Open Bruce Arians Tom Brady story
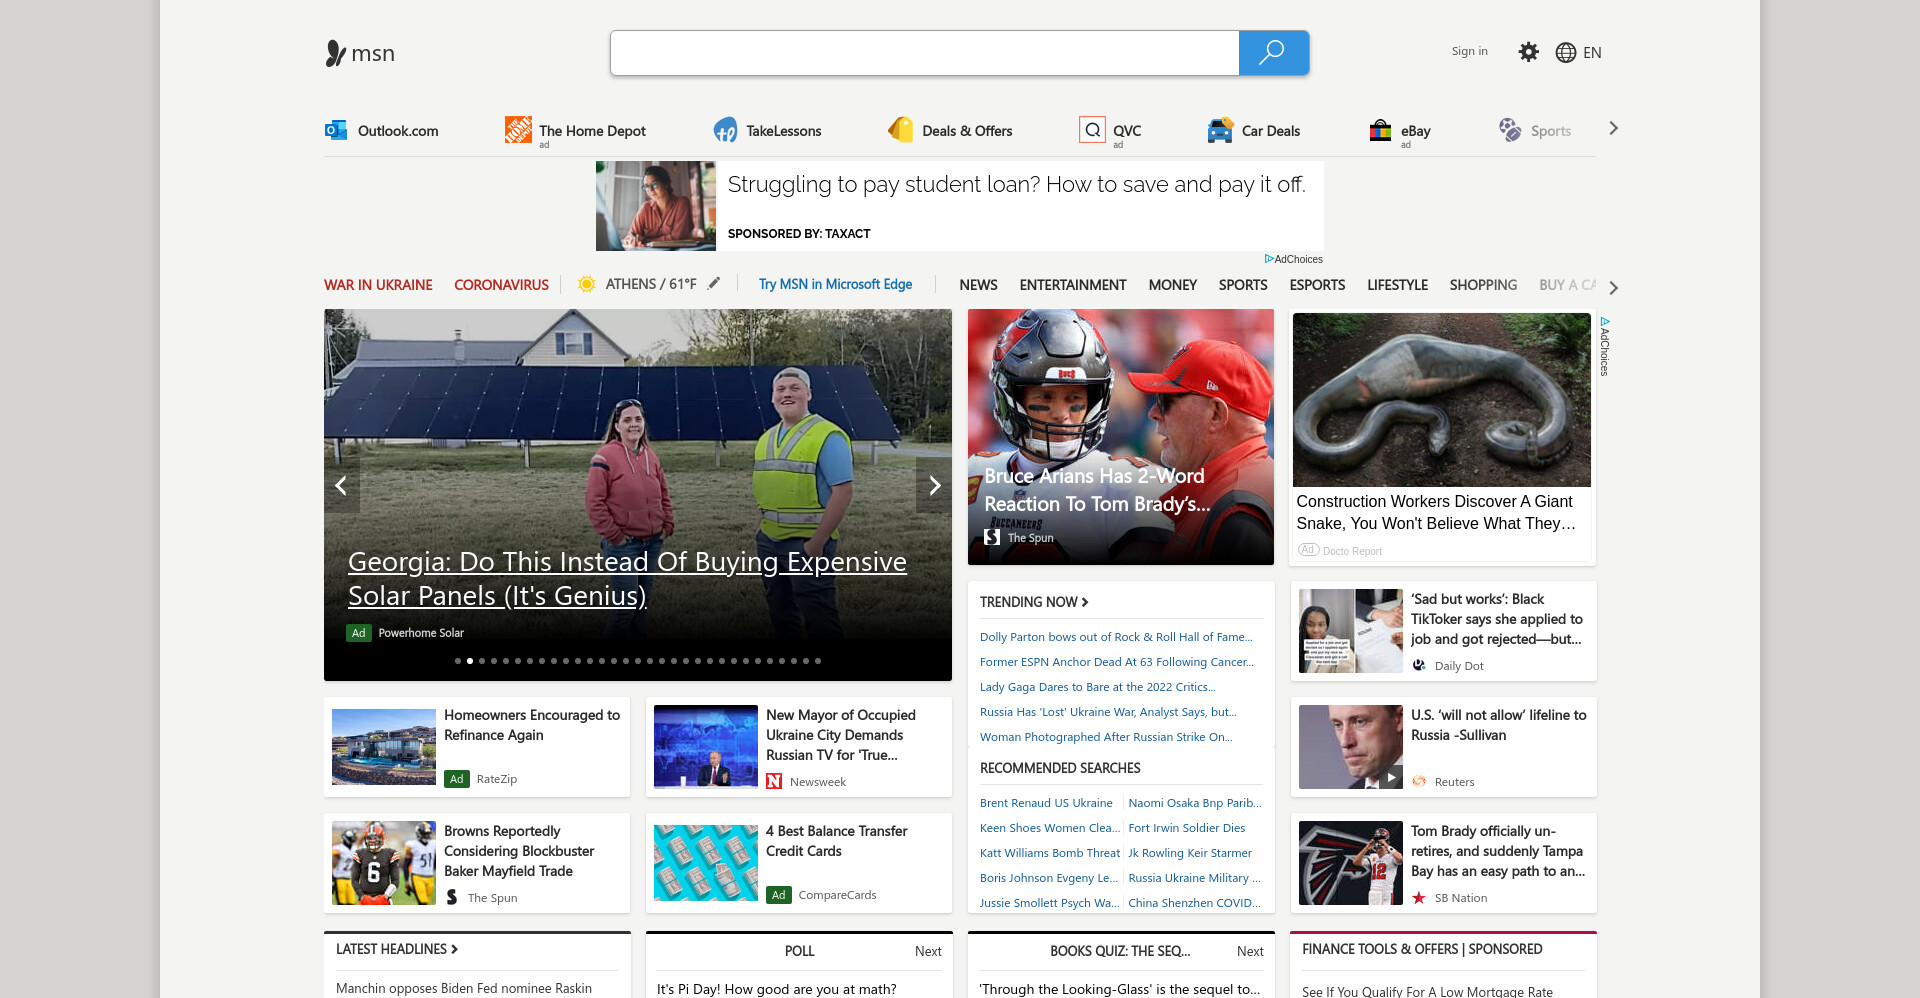This screenshot has height=998, width=1920. tap(1121, 437)
